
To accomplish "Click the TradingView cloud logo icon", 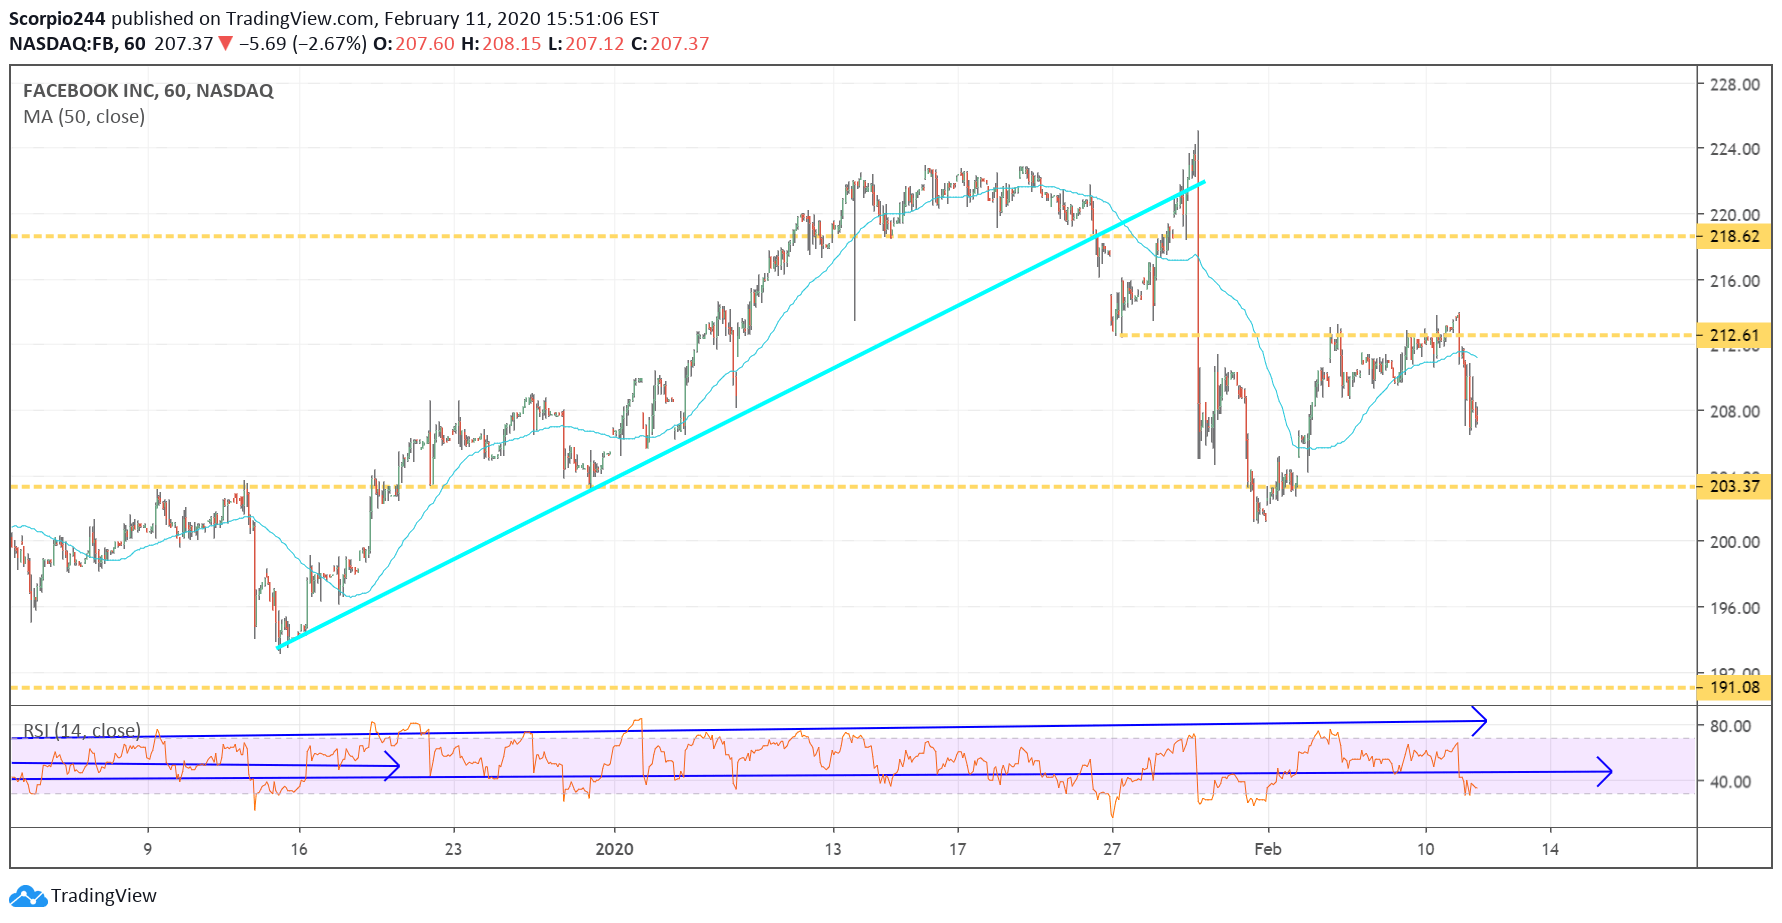I will 28,896.
